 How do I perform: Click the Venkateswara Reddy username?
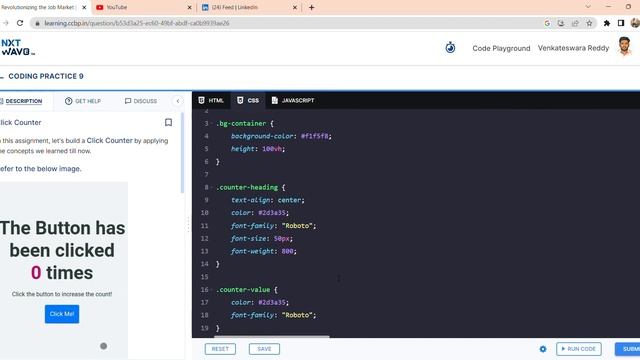(573, 48)
